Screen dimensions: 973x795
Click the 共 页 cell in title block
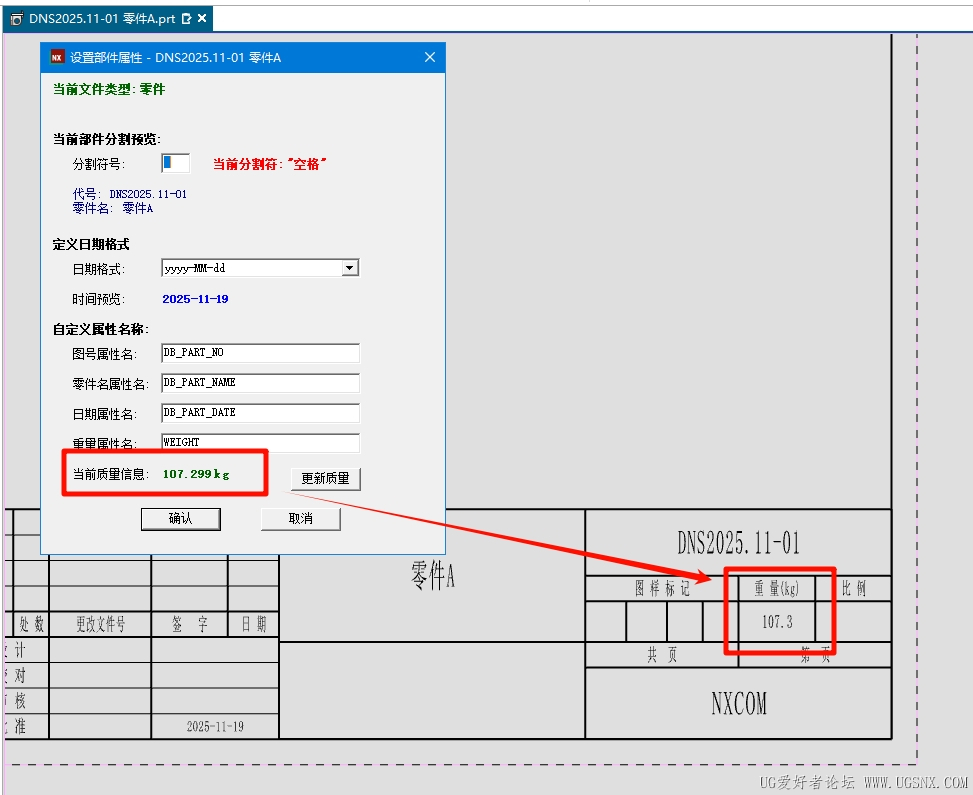[662, 655]
